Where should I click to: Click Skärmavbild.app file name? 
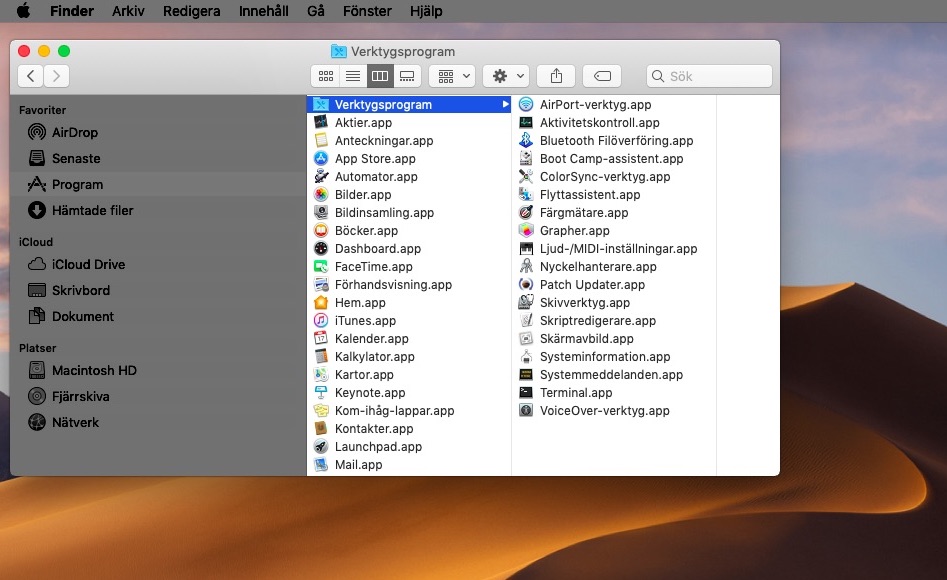pyautogui.click(x=586, y=339)
